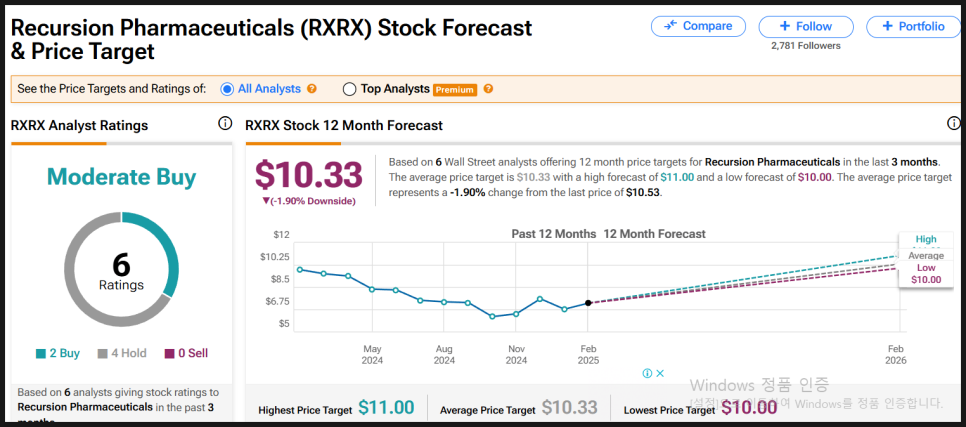
Task: Click the Feb 2026 axis label
Action: 895,355
